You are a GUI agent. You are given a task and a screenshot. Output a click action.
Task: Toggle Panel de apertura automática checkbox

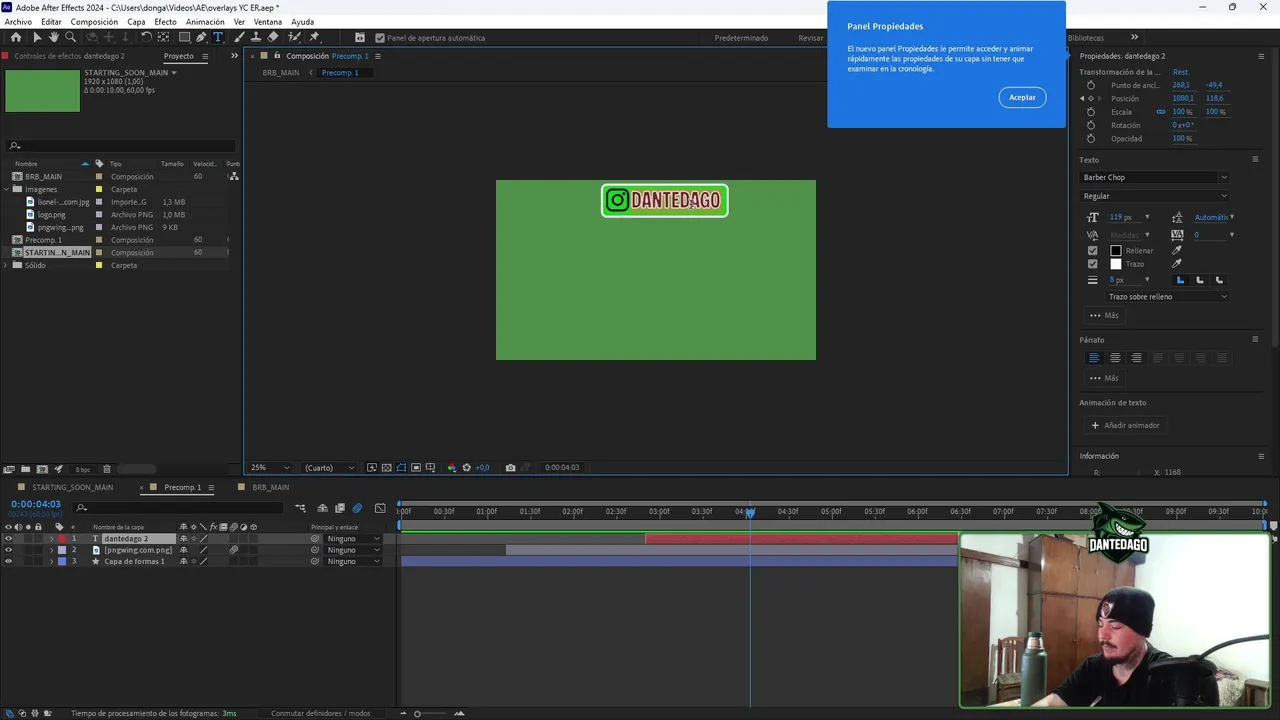click(379, 38)
